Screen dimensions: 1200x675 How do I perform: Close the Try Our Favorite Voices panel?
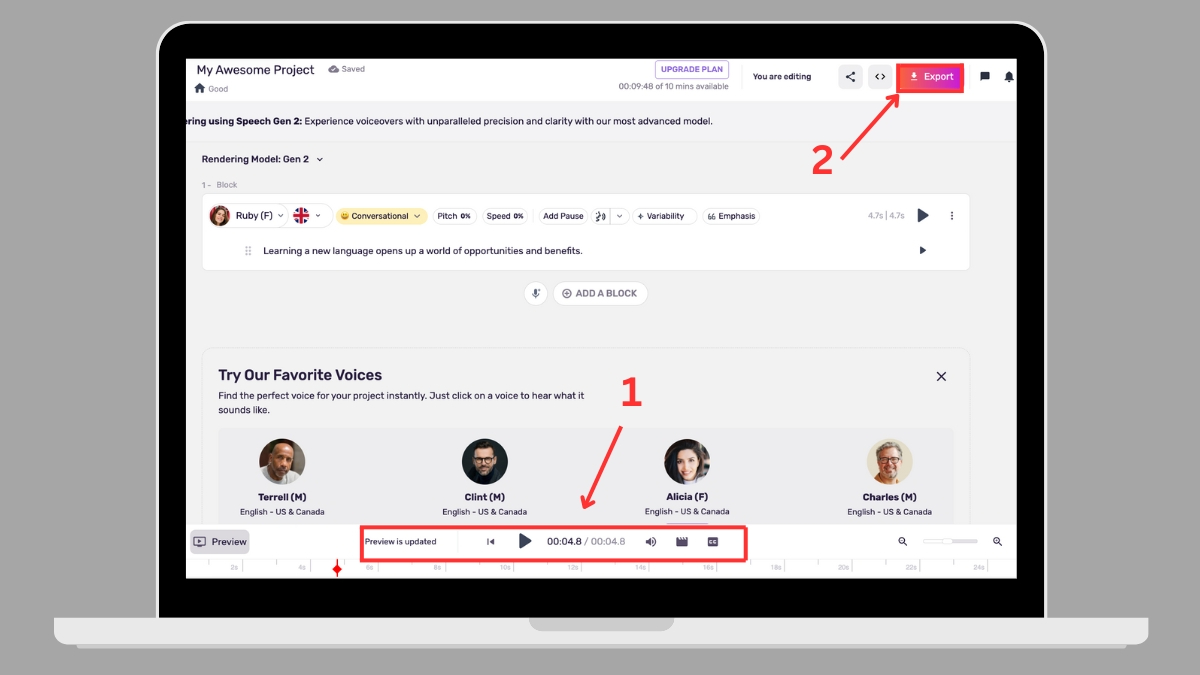941,377
